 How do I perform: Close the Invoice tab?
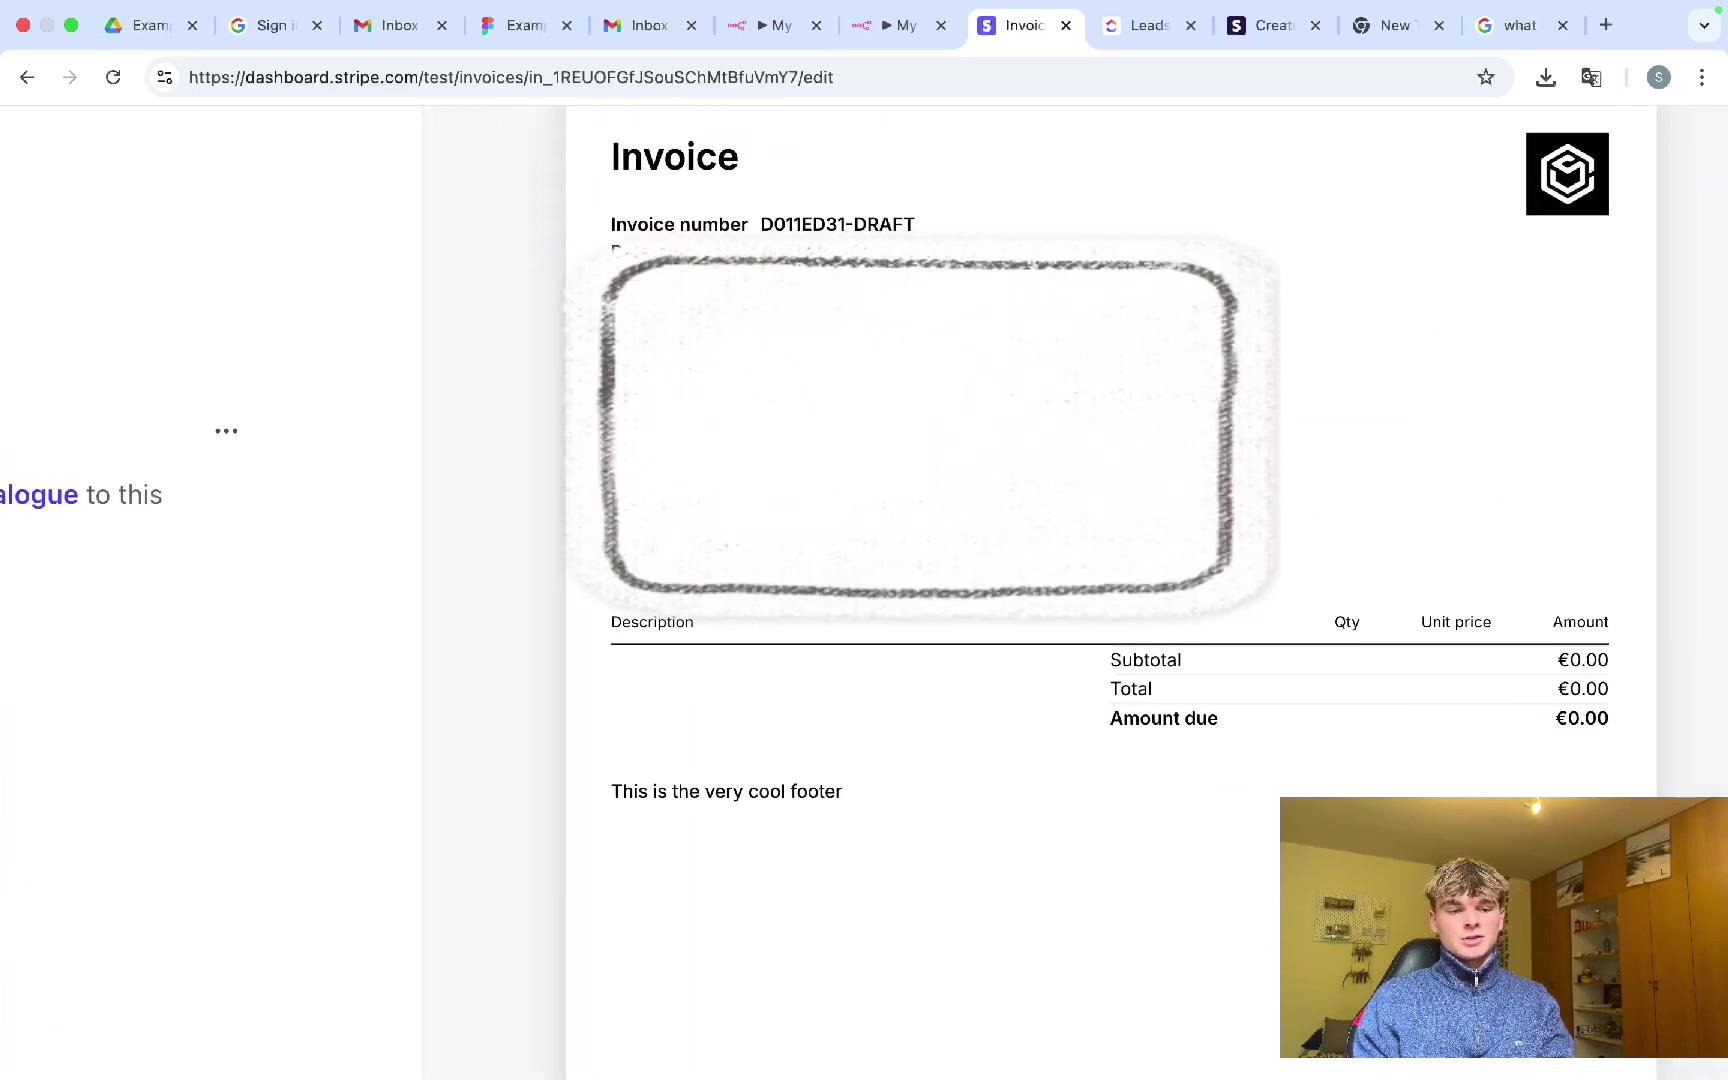pyautogui.click(x=1066, y=25)
